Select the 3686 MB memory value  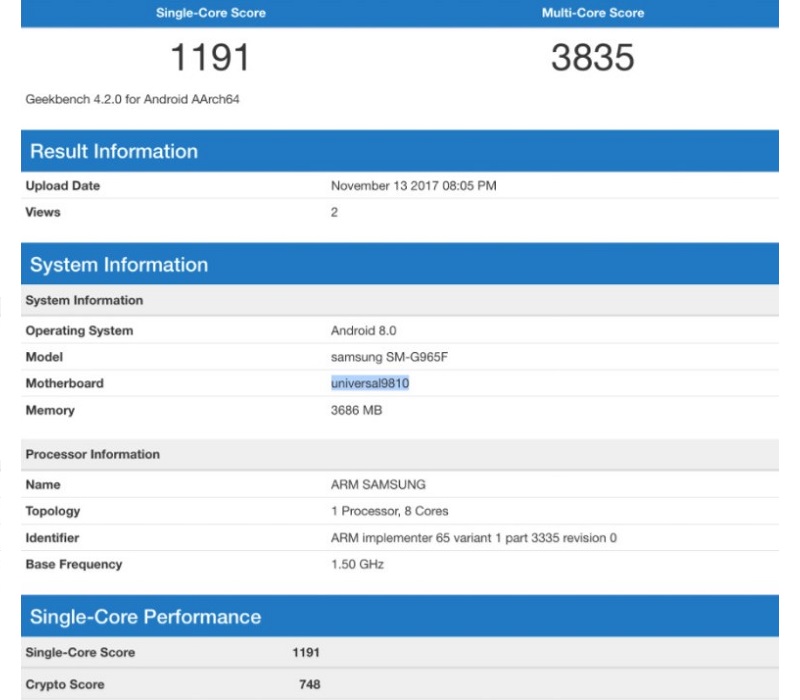[356, 410]
